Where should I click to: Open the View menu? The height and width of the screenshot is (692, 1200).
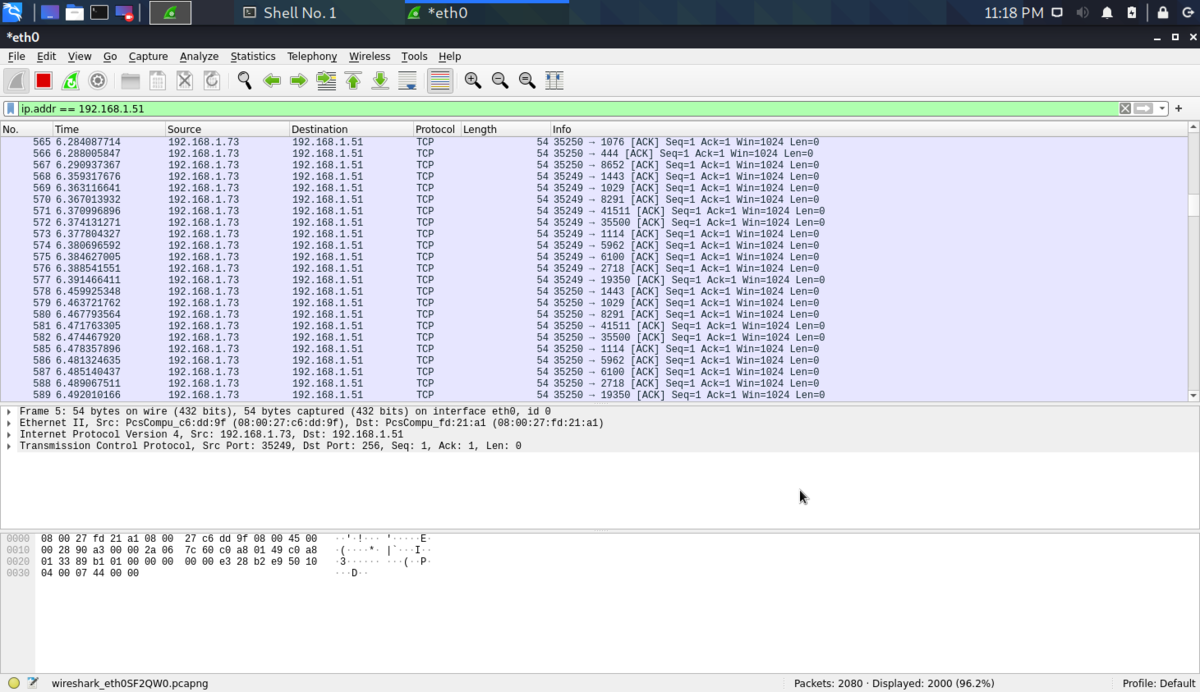[x=79, y=56]
